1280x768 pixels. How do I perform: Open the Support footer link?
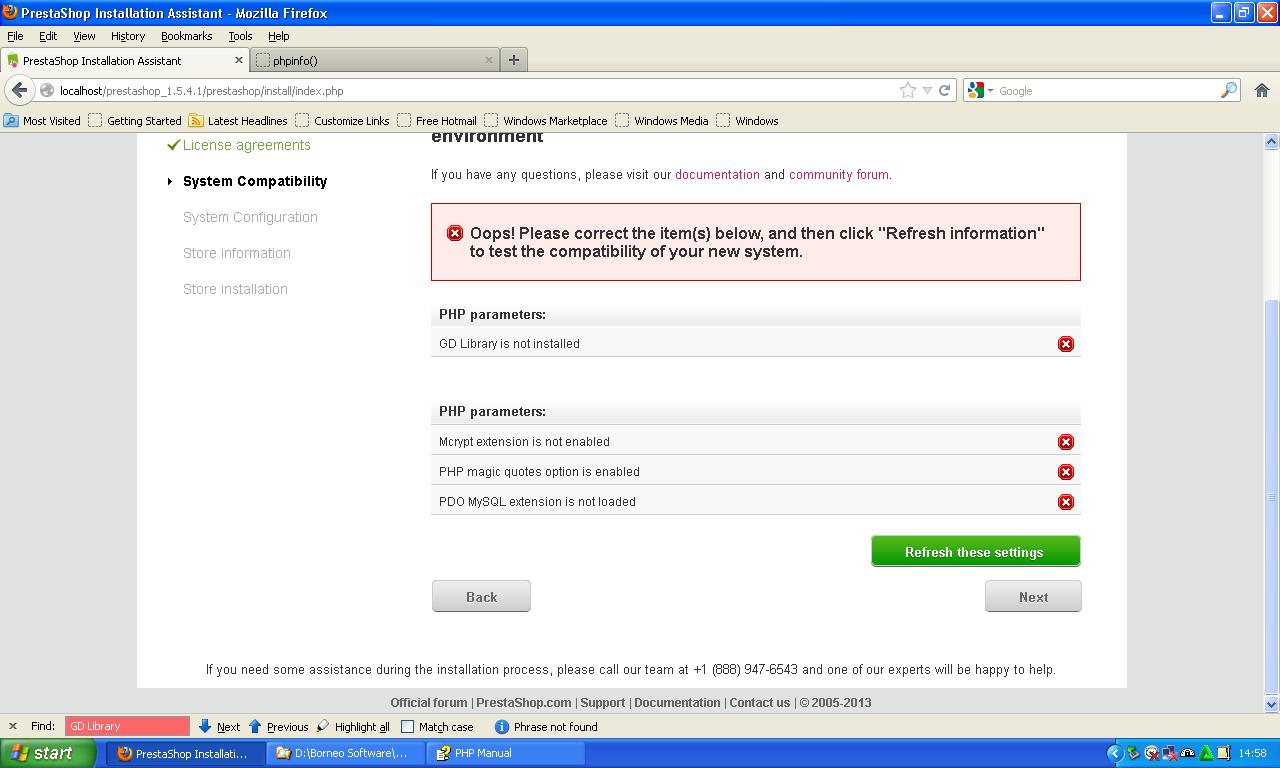click(603, 703)
